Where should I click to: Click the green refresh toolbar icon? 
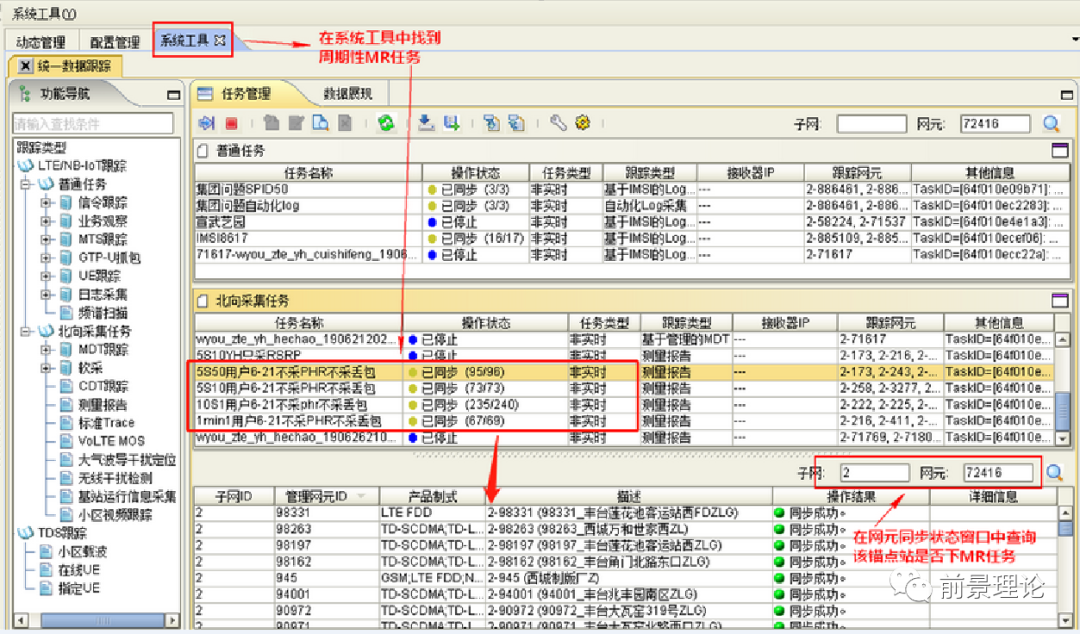click(x=385, y=124)
